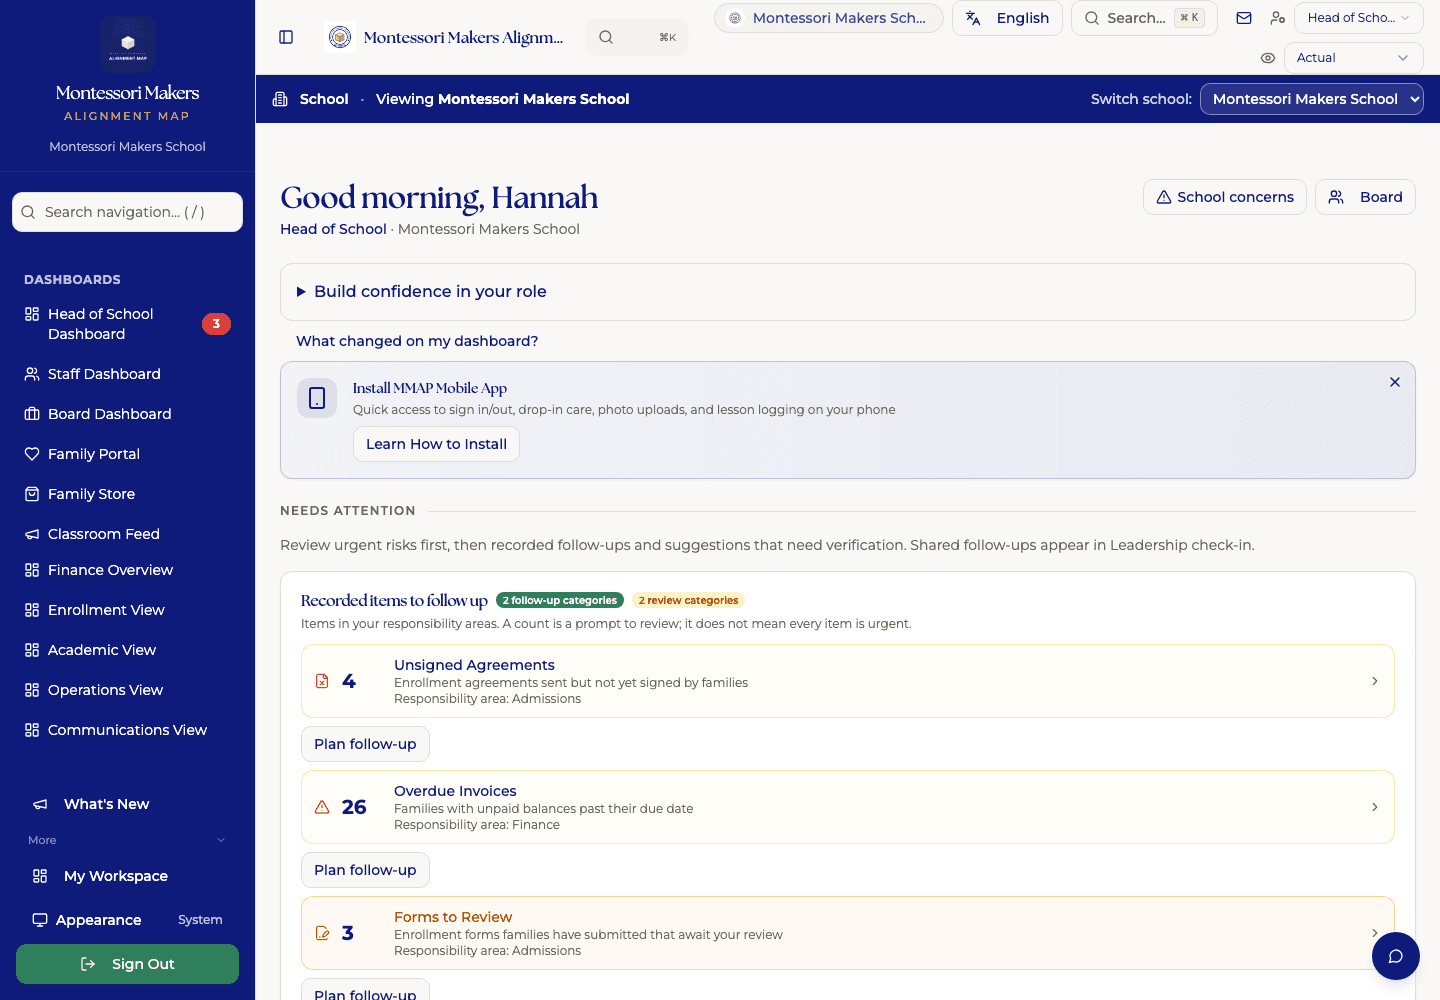Image resolution: width=1440 pixels, height=1000 pixels.
Task: Click What changed on my dashboard link
Action: pos(417,341)
